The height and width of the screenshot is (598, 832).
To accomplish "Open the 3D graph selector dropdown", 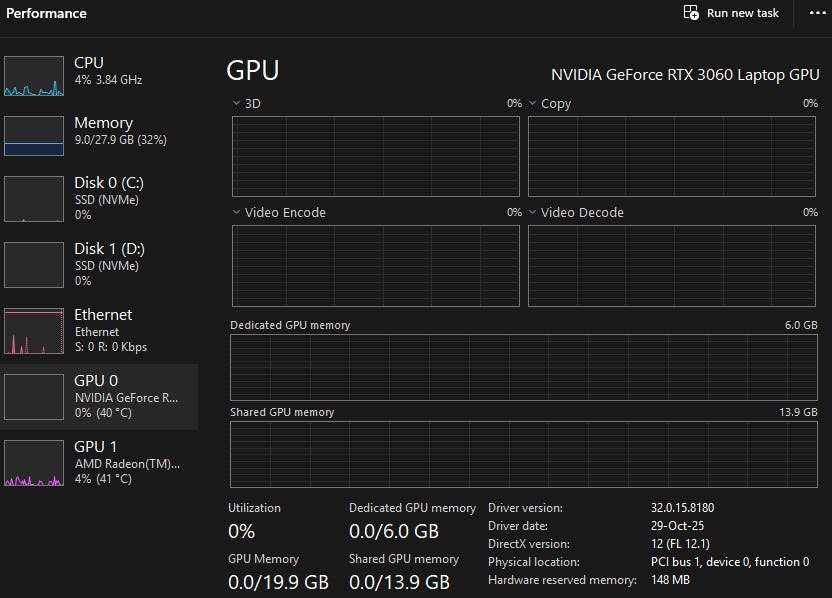I will [236, 103].
